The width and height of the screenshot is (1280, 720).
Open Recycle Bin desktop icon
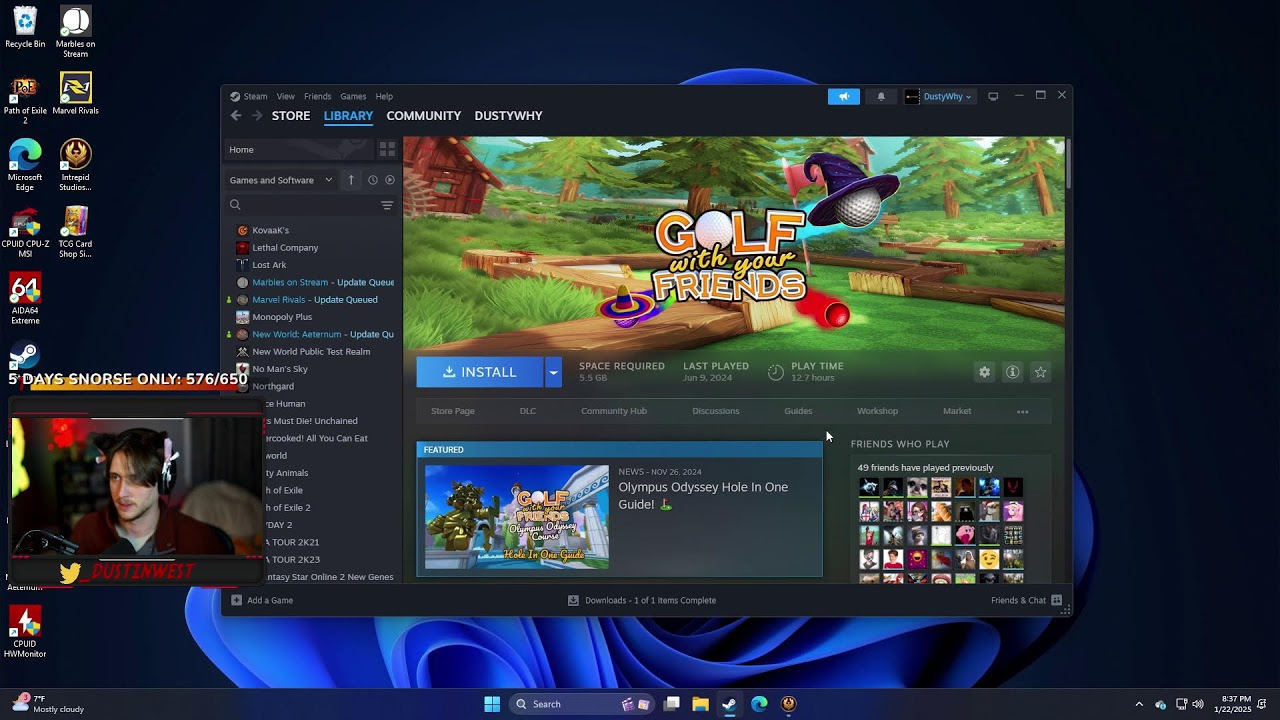coord(25,28)
